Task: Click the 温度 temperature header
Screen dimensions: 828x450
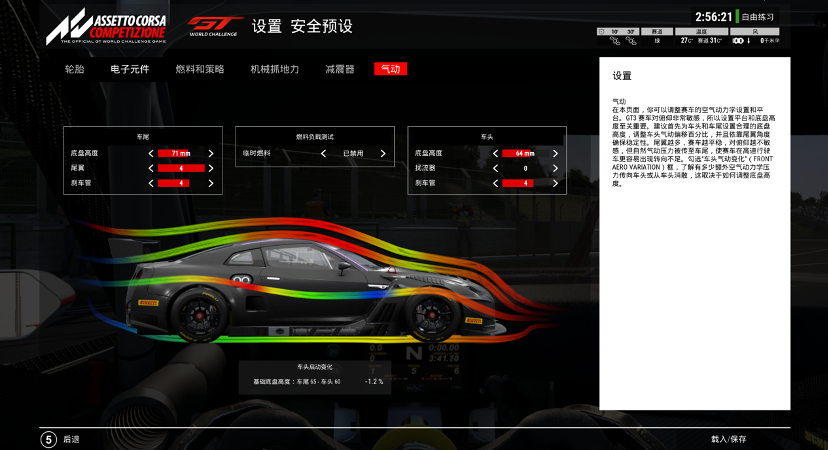Action: click(x=701, y=32)
